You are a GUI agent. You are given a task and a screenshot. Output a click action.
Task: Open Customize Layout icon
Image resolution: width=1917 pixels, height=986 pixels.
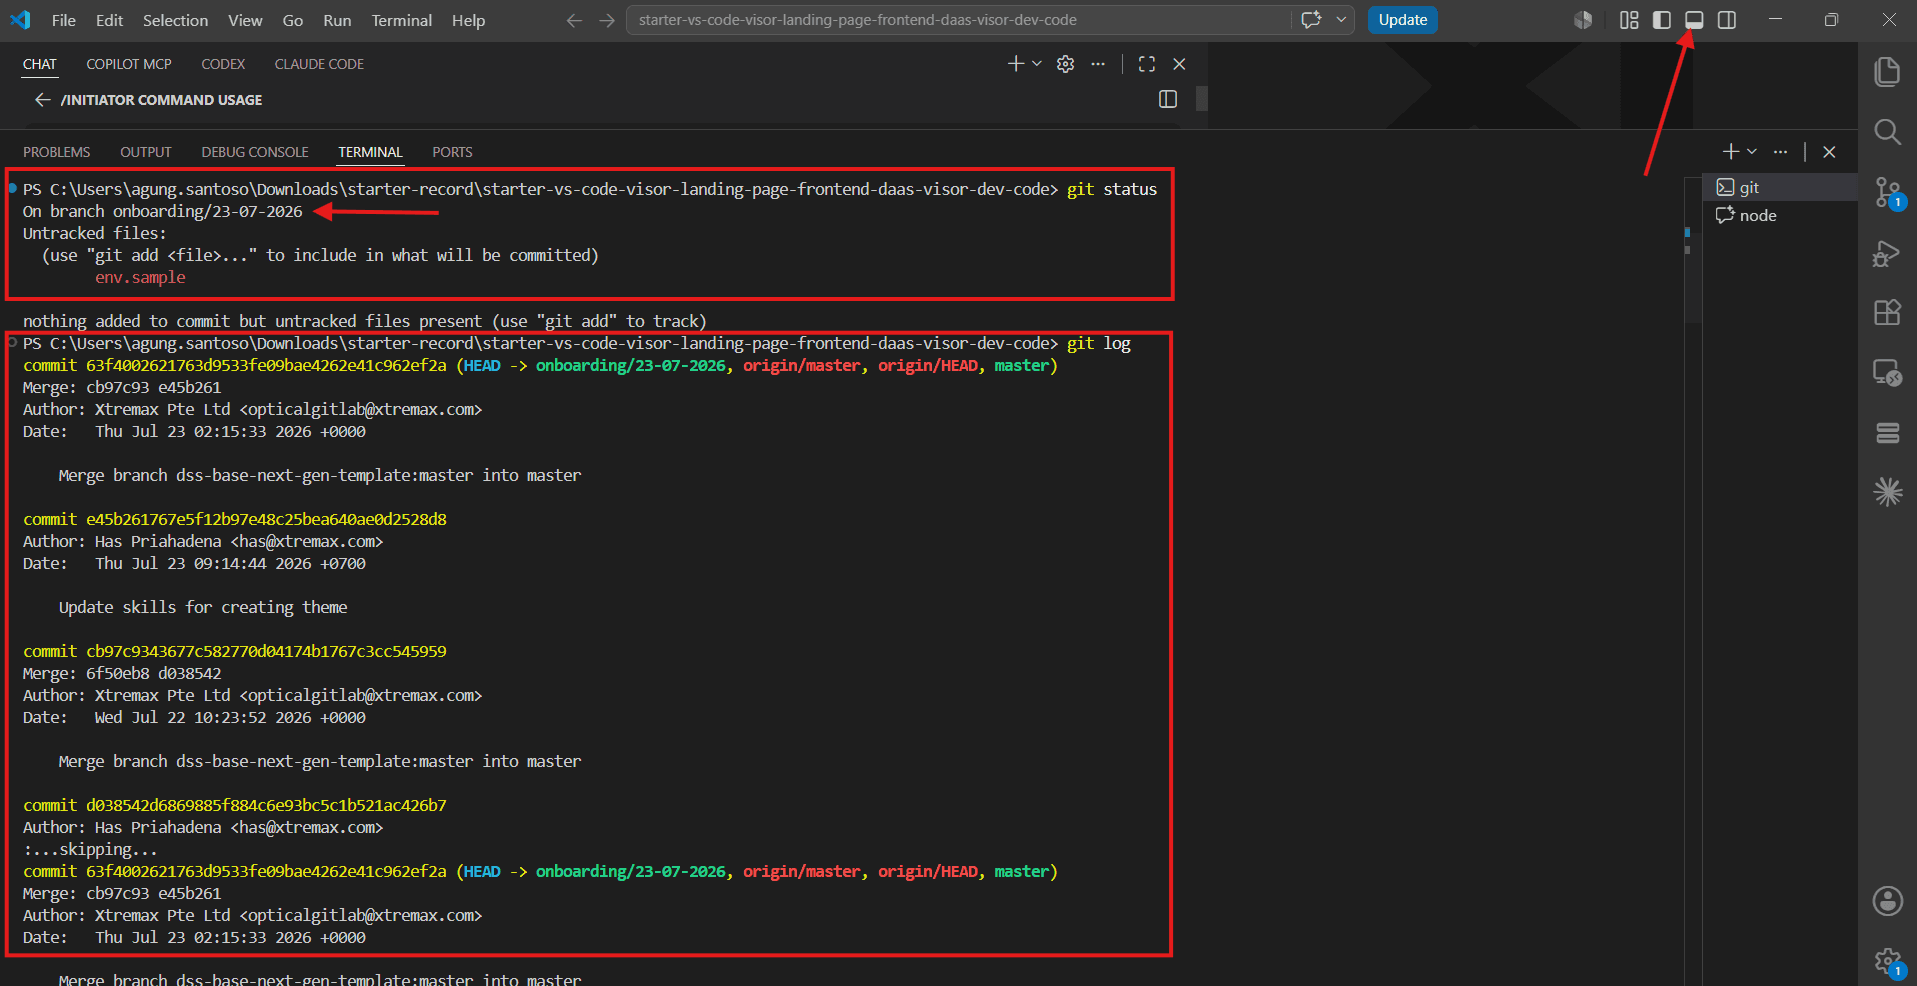1629,20
